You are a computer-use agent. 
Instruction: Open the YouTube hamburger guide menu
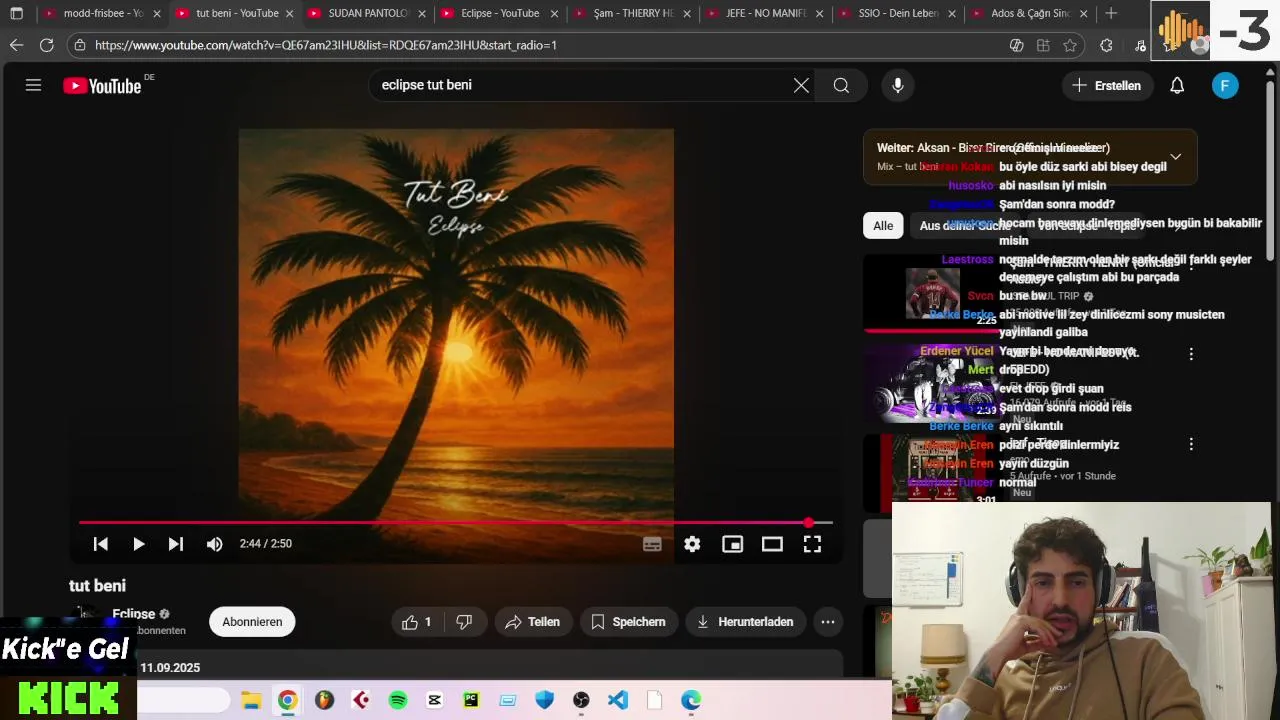33,85
